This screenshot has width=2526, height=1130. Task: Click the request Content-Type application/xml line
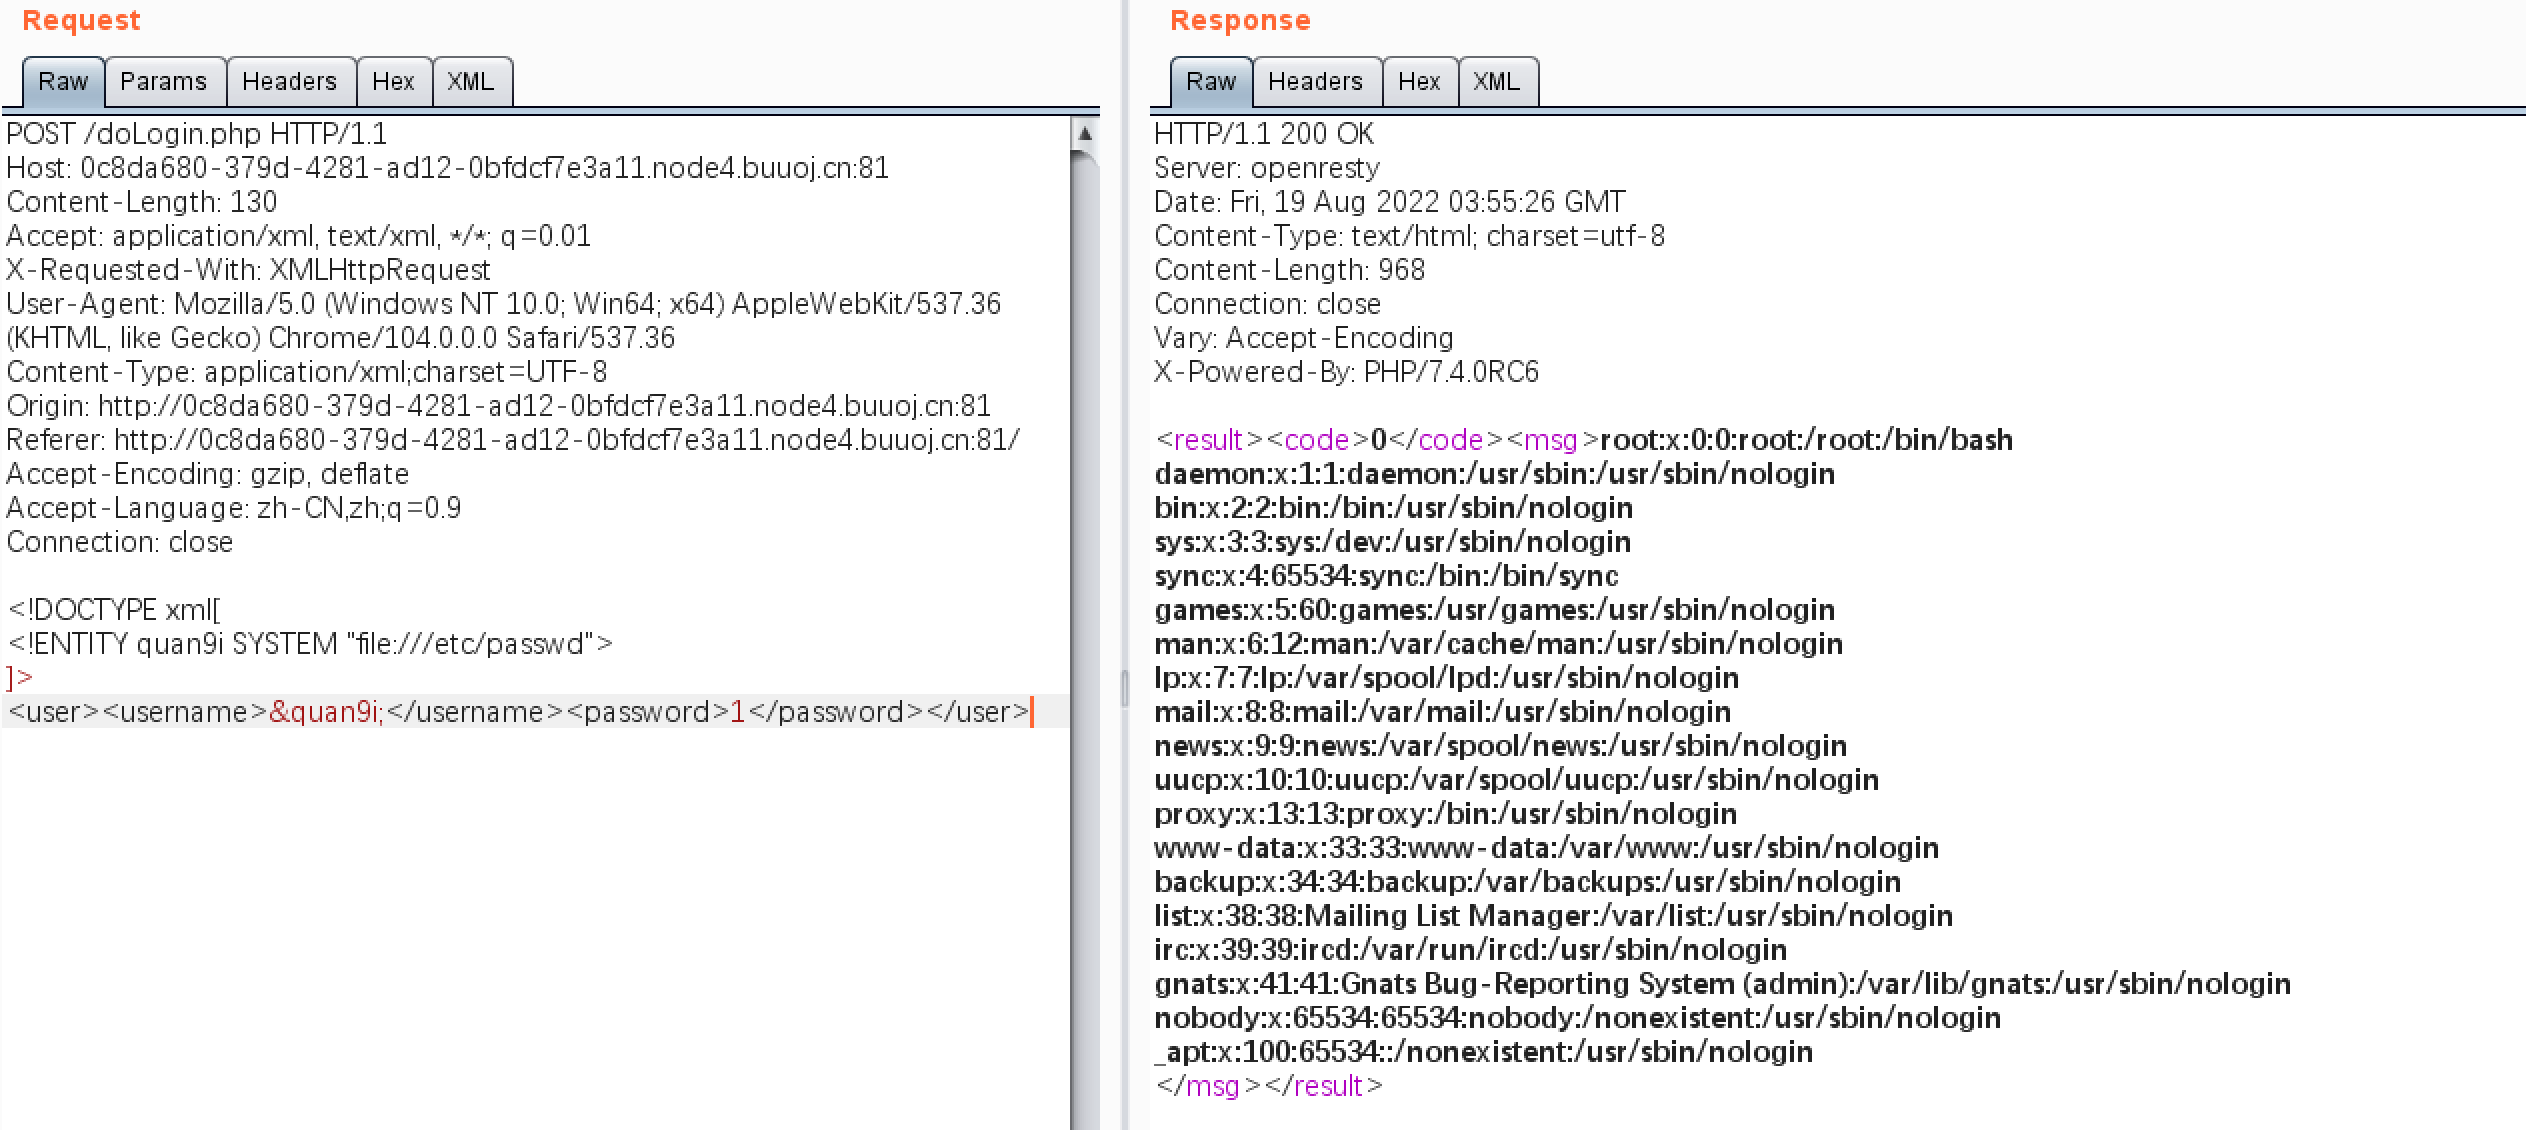(307, 372)
